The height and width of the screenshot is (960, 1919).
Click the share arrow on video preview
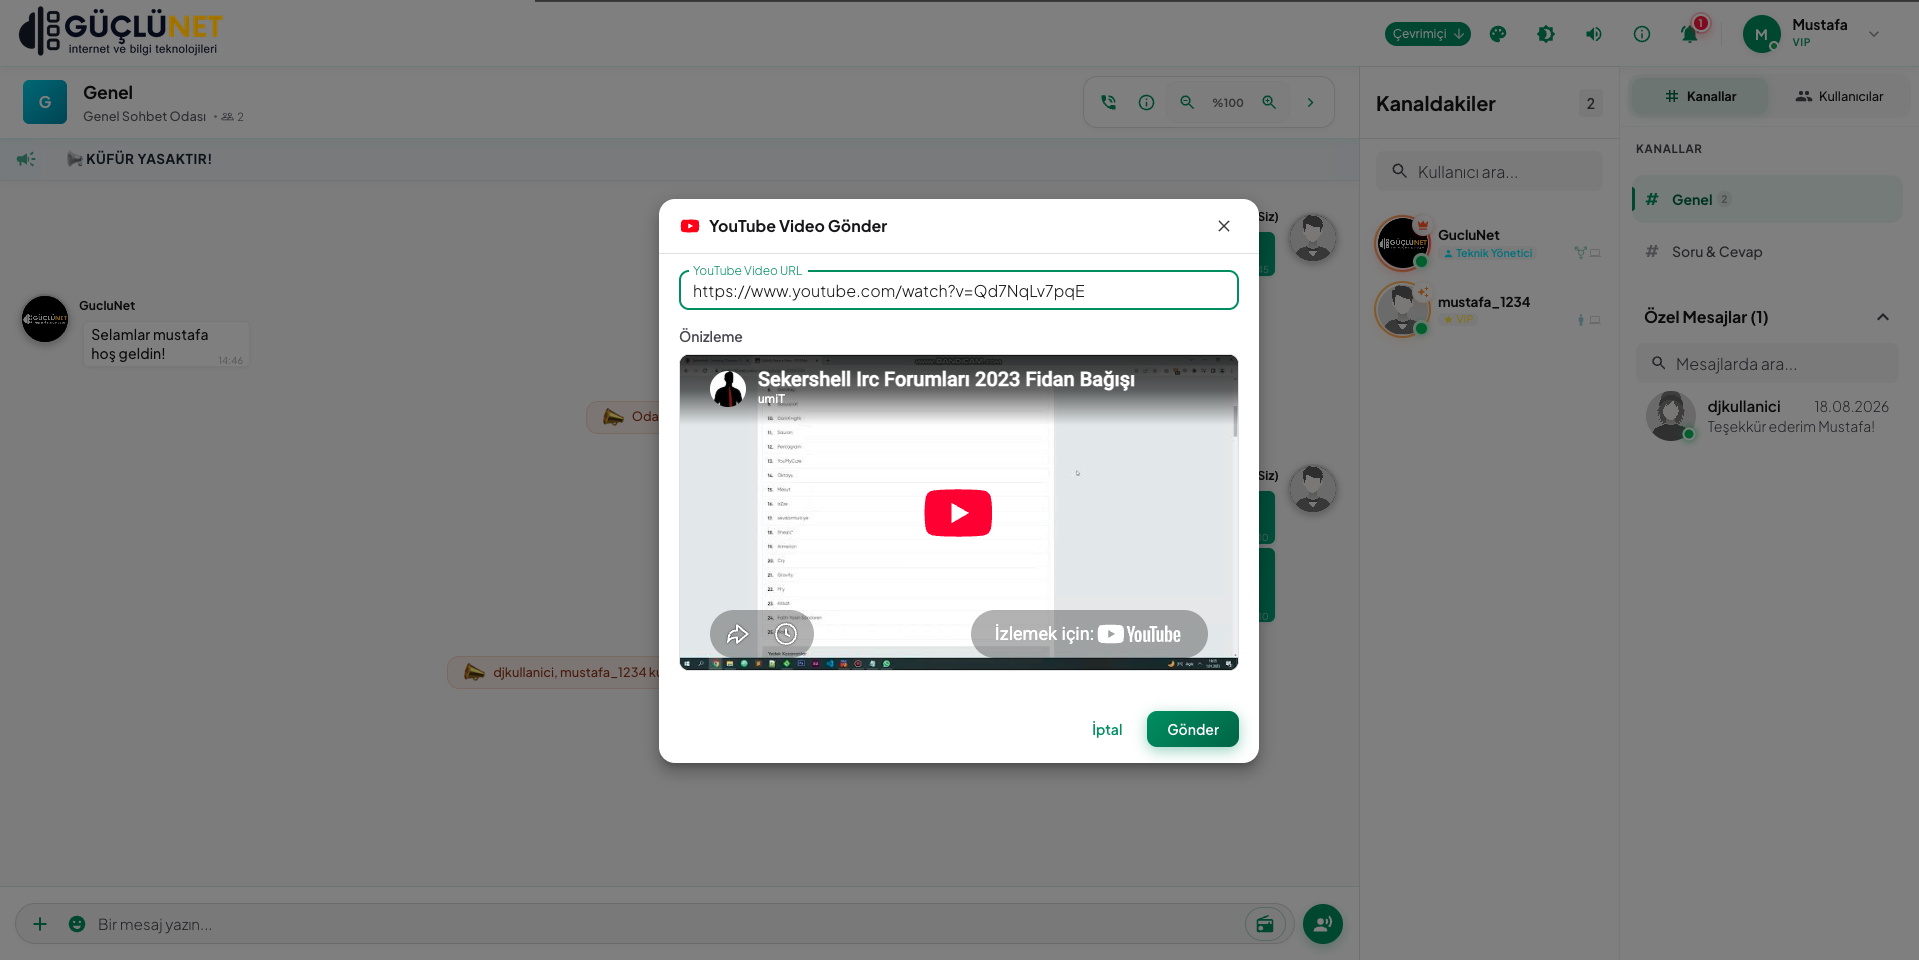tap(737, 634)
